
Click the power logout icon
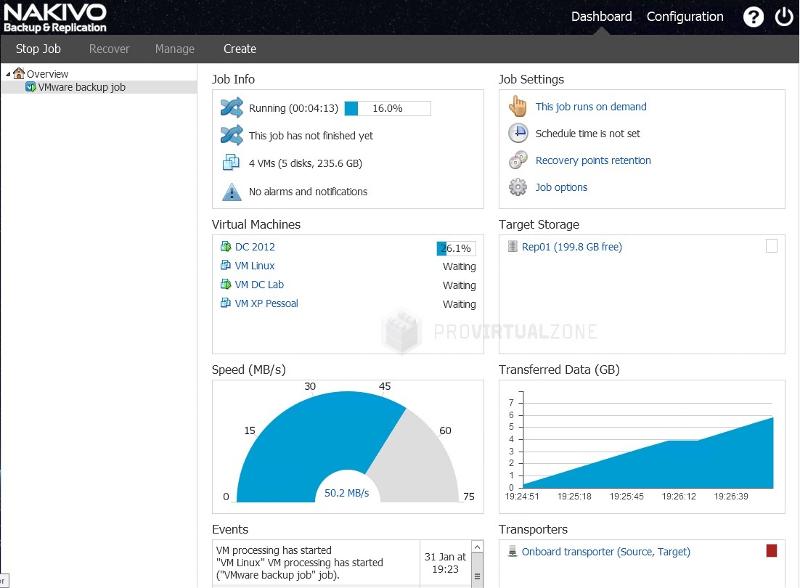[784, 17]
